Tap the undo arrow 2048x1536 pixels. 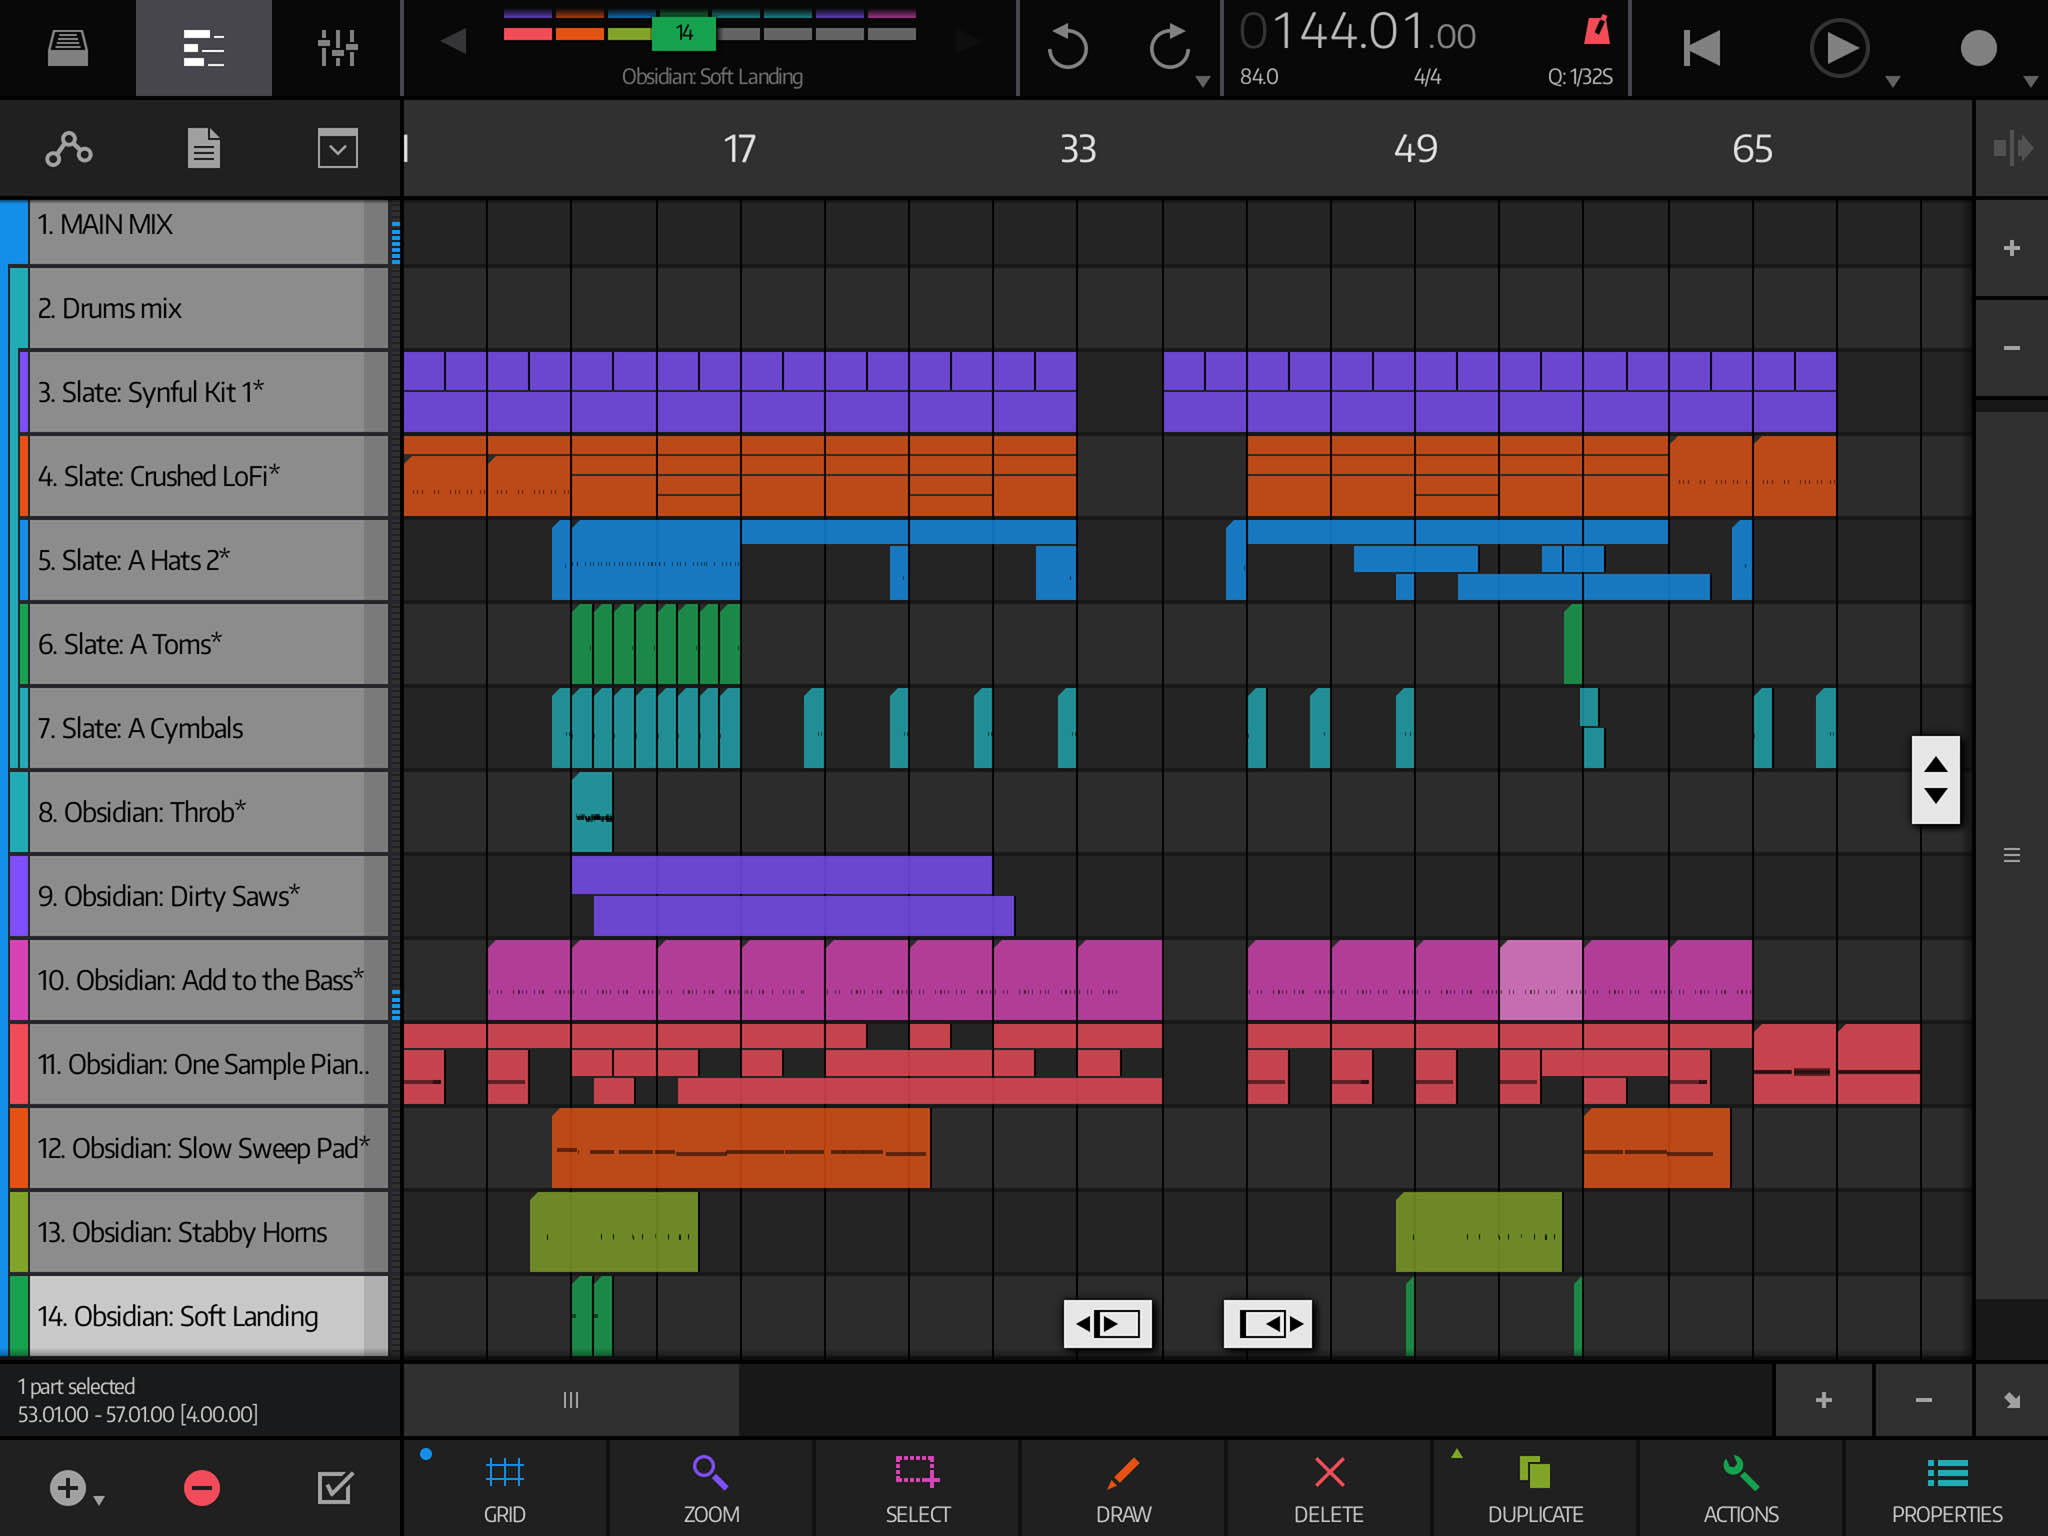(1067, 47)
